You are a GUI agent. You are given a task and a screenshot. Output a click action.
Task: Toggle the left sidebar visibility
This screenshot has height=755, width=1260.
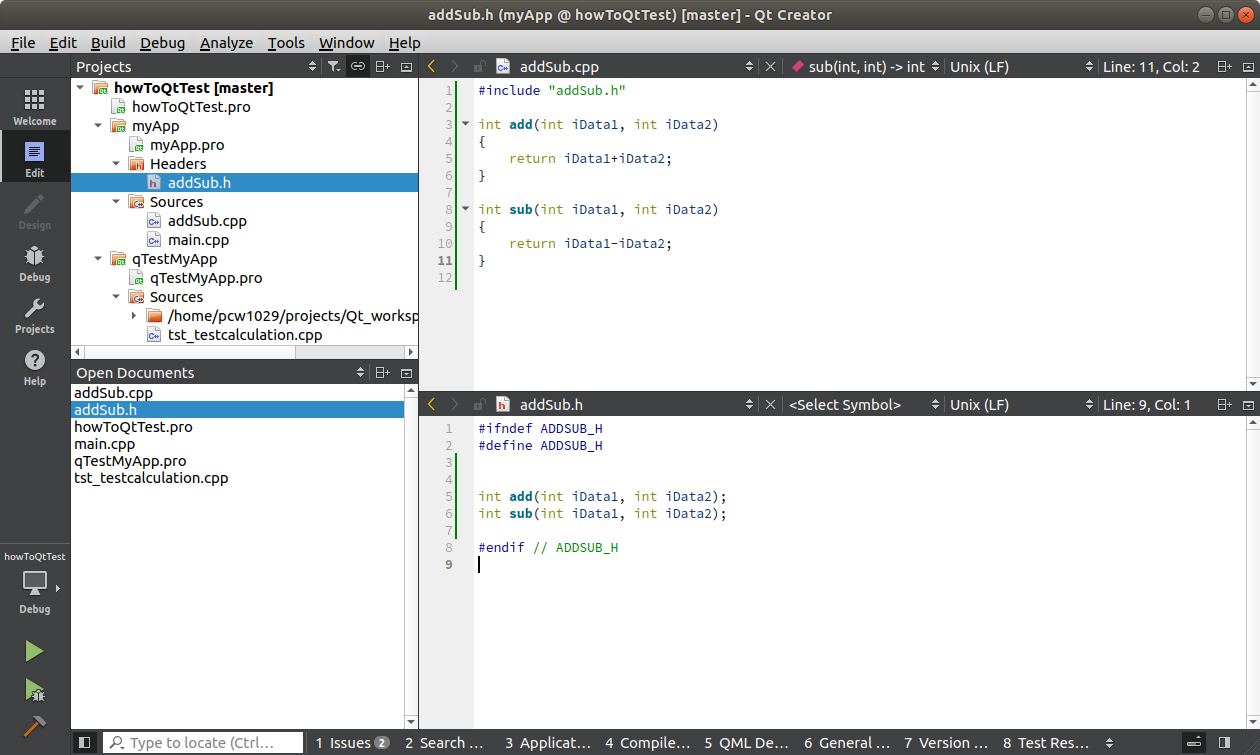pos(85,743)
